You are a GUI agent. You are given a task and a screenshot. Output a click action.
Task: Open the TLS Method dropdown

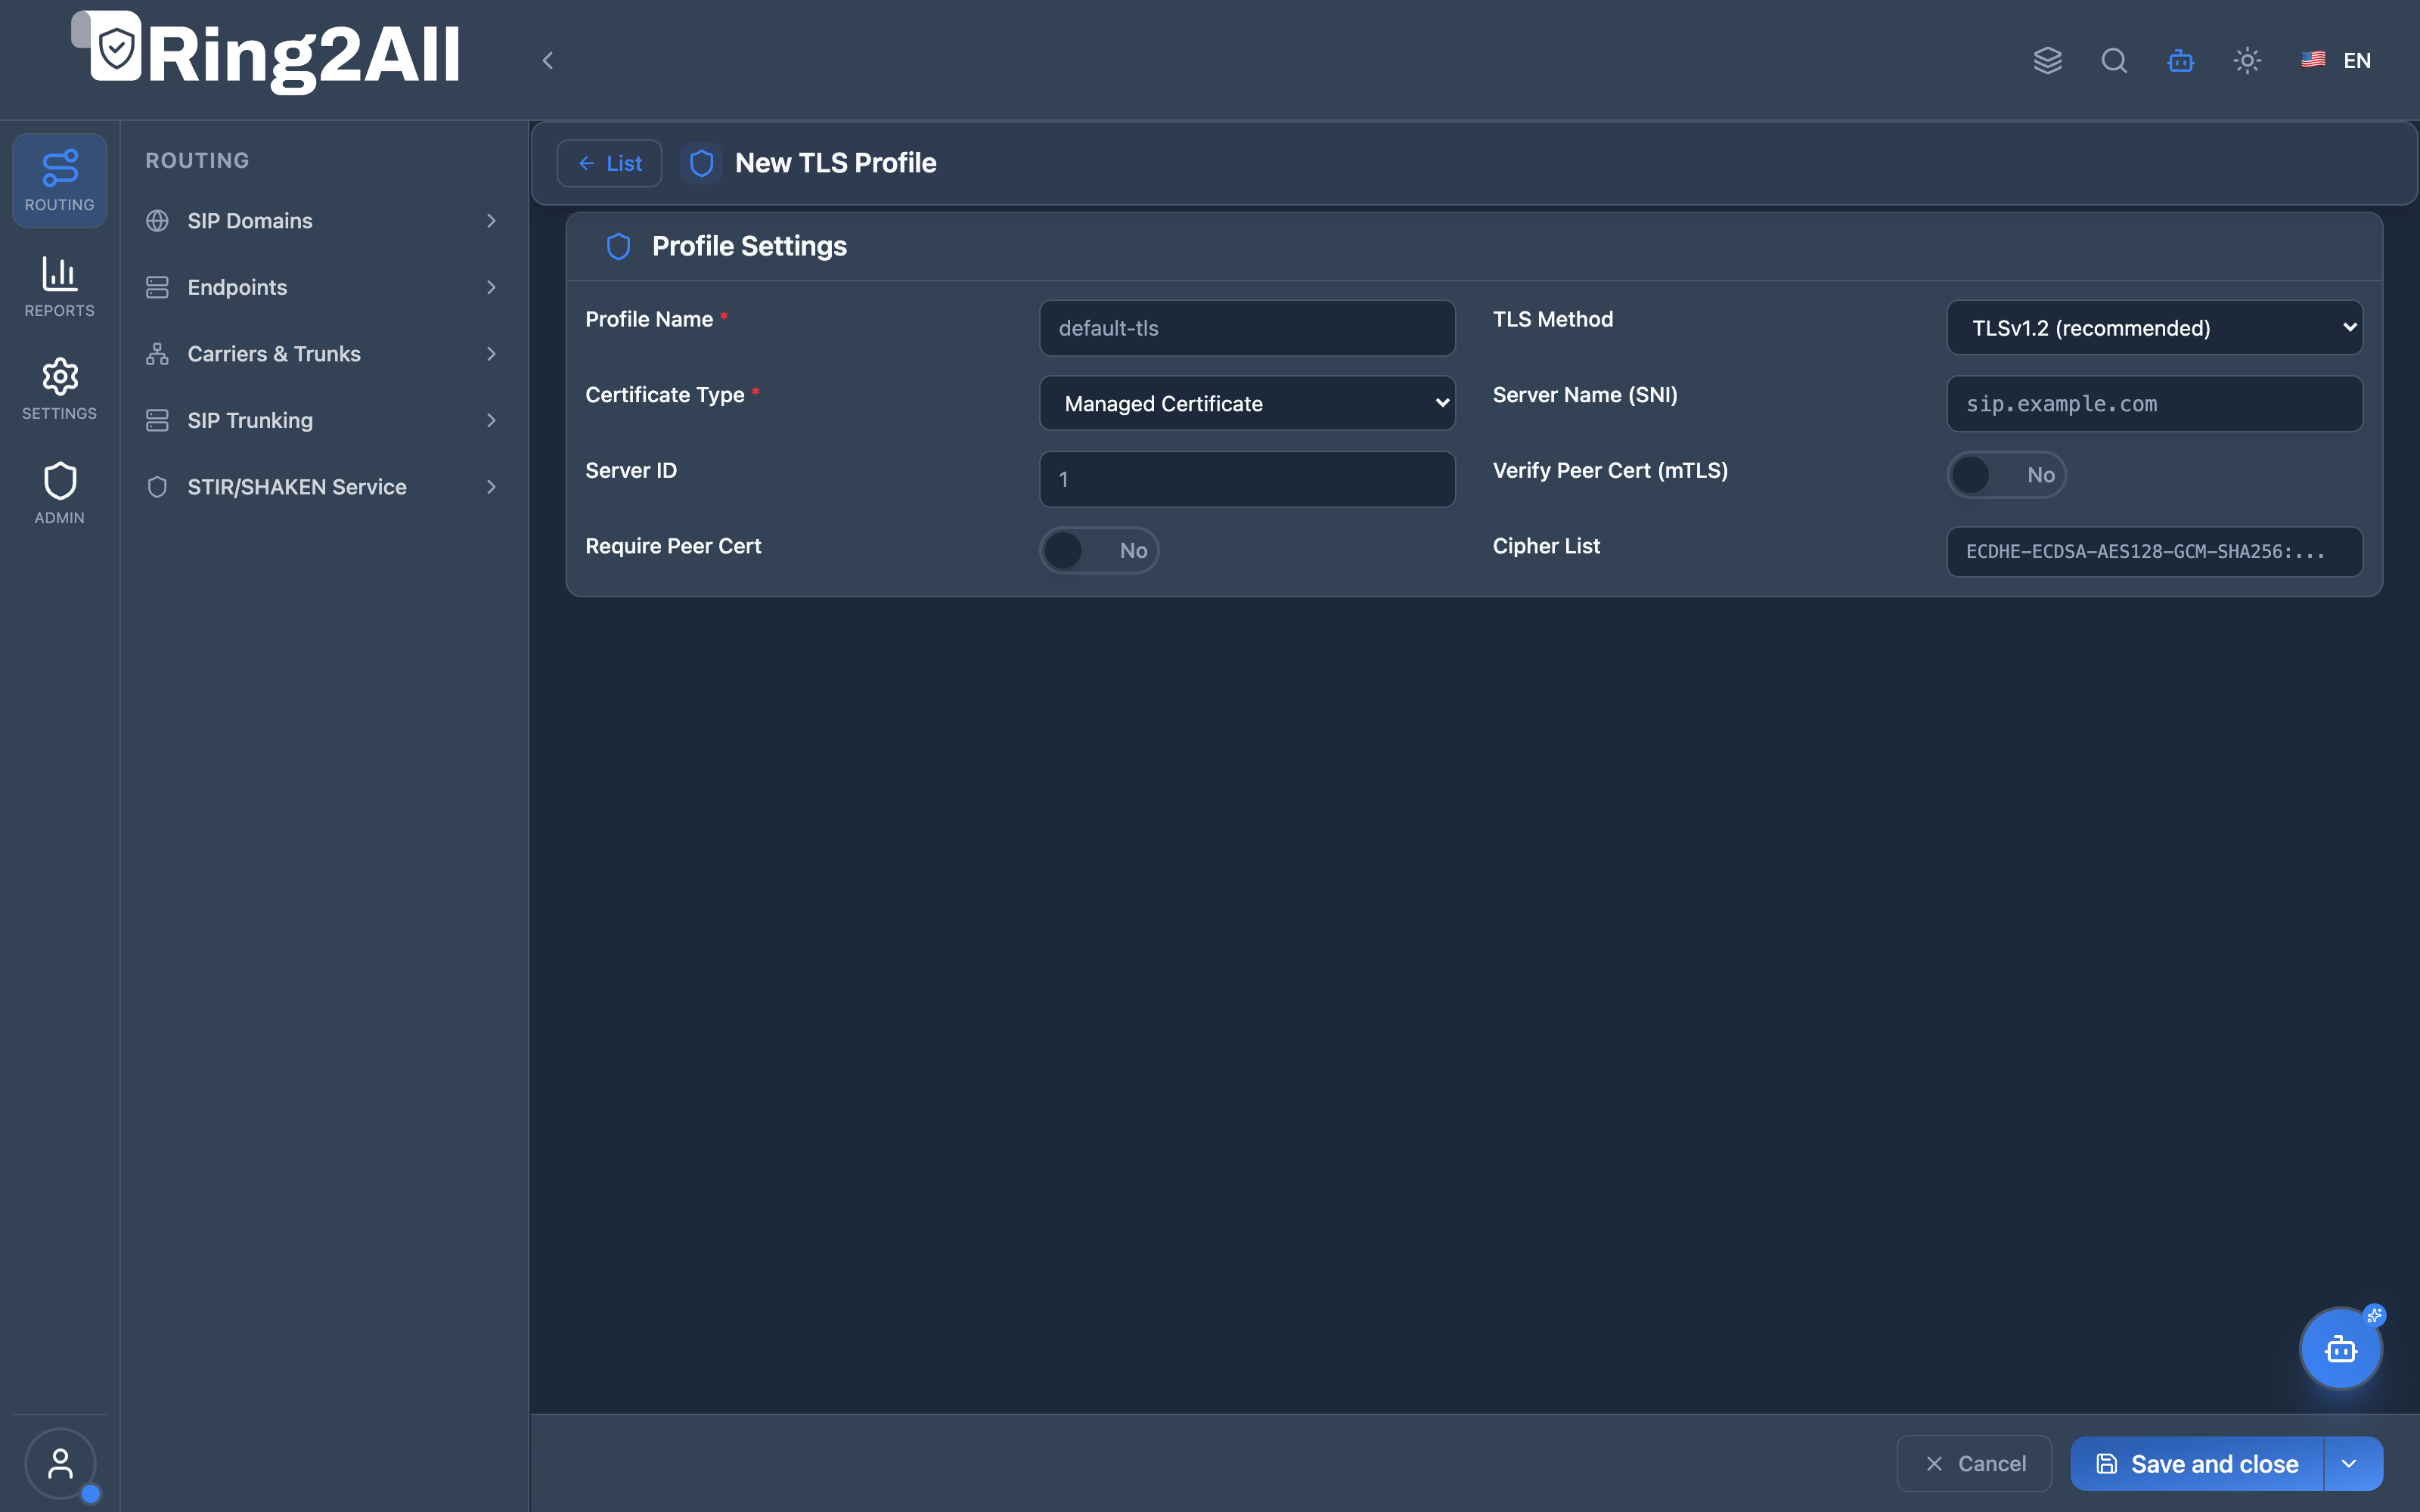2154,328
